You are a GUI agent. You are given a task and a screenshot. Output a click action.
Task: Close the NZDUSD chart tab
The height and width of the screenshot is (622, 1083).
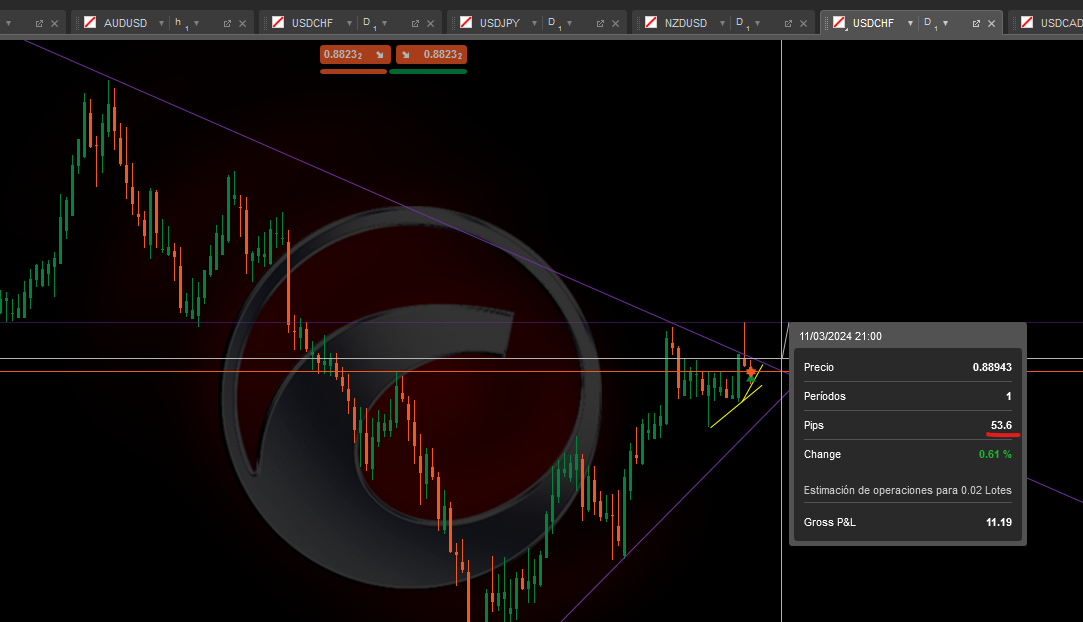click(803, 23)
